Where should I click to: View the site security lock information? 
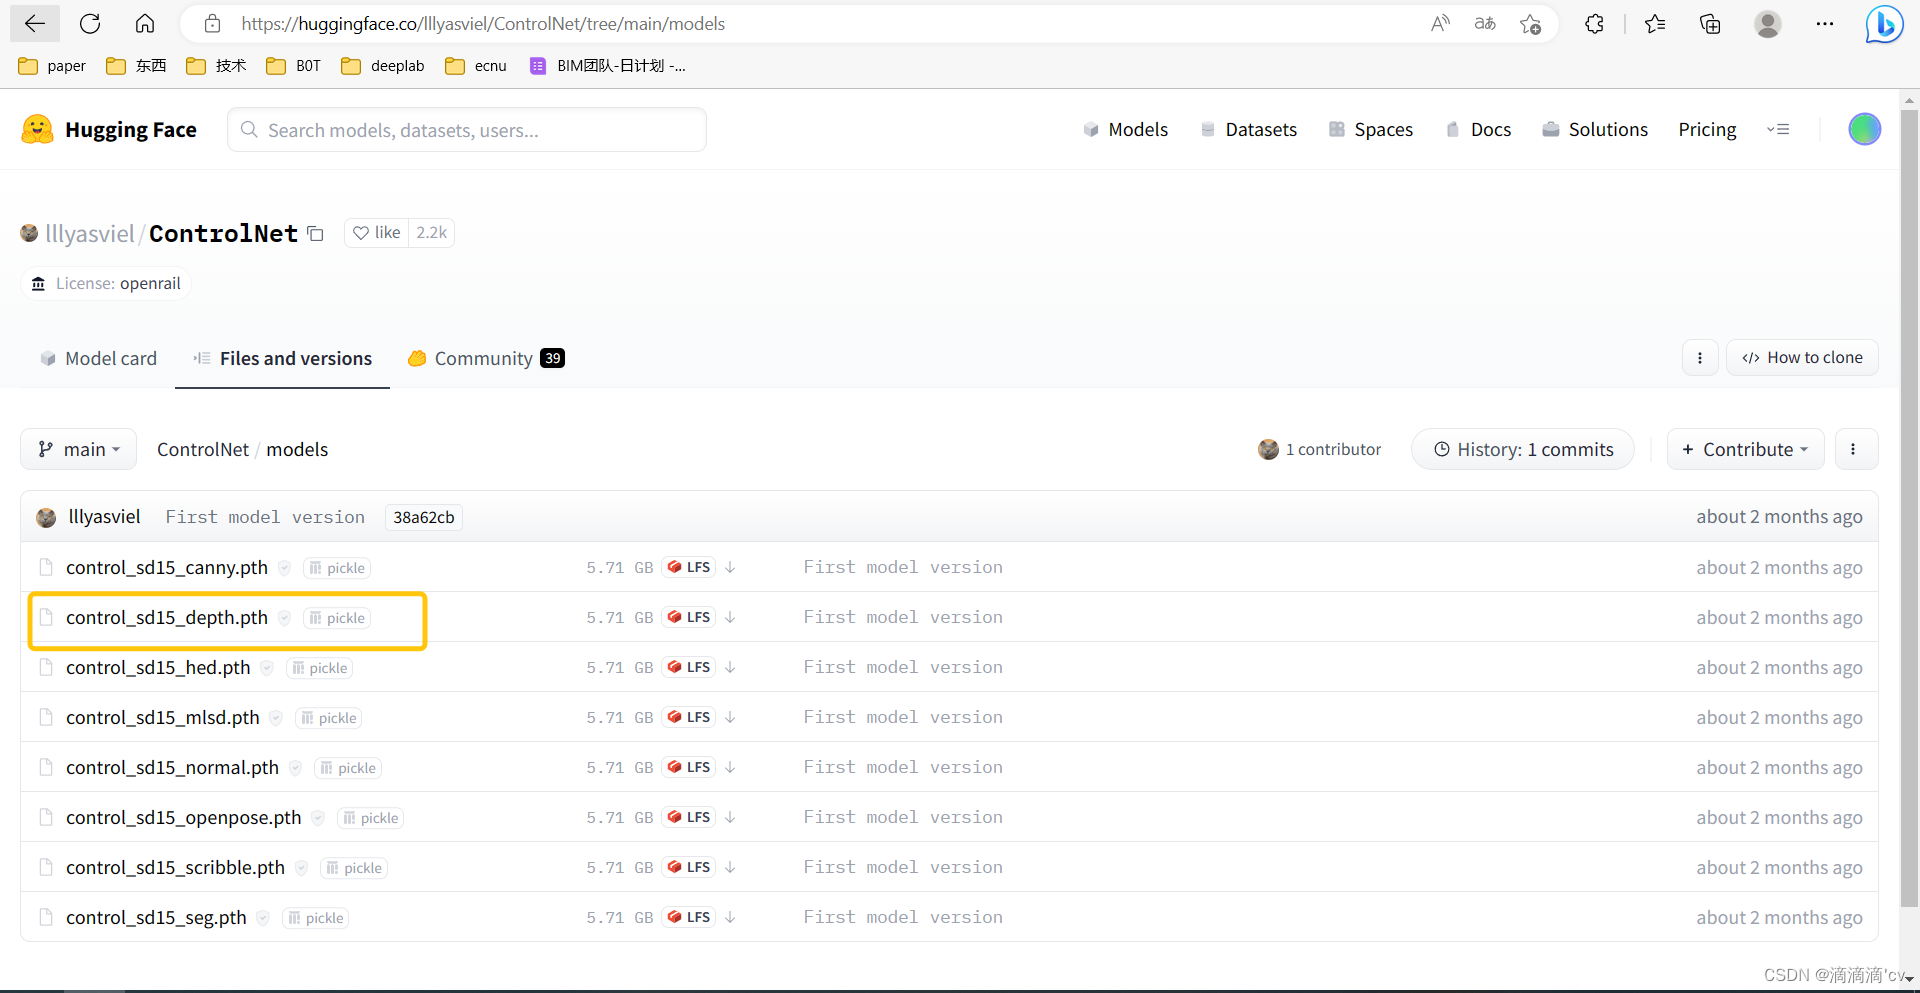[x=212, y=24]
